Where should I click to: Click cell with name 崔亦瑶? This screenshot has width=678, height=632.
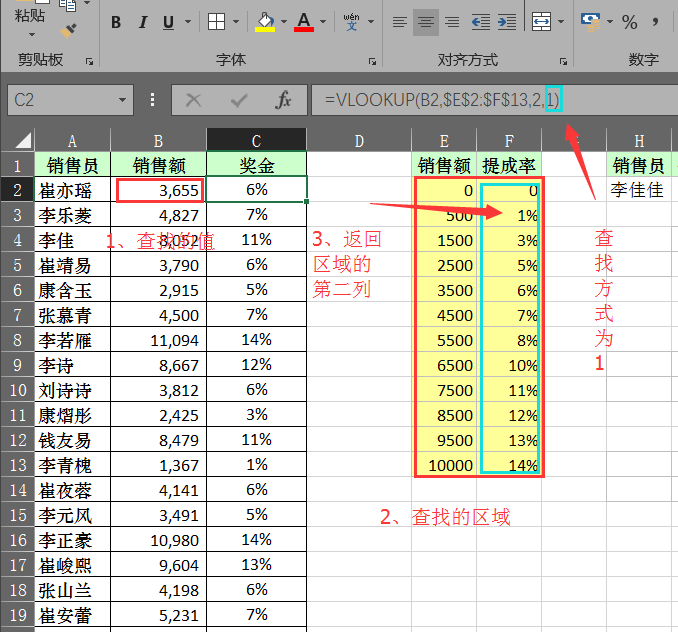73,190
